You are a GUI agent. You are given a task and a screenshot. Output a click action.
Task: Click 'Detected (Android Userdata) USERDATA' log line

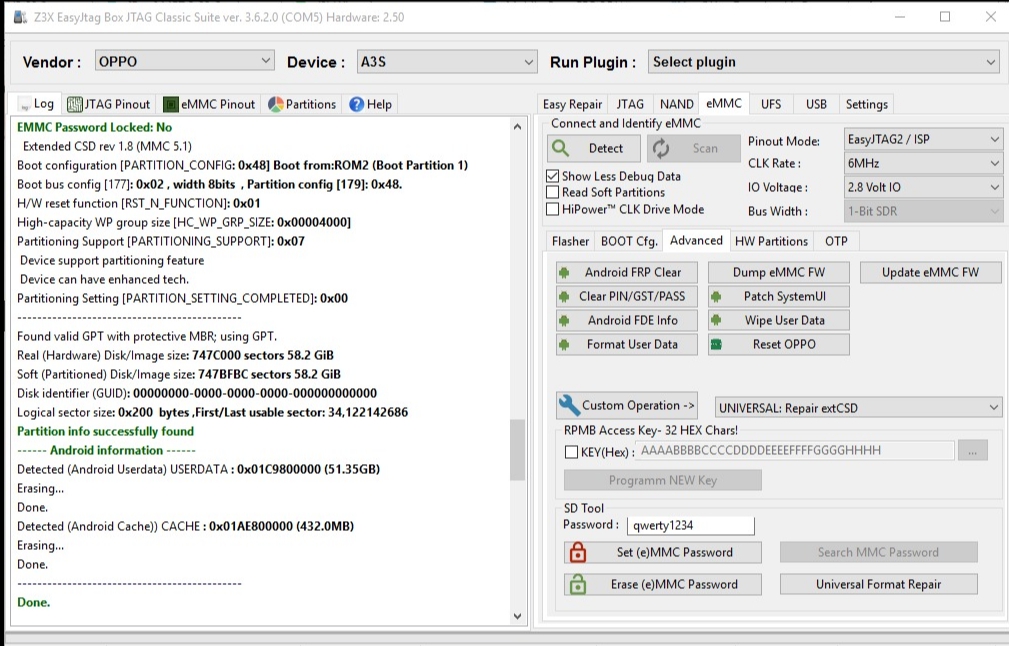[x=198, y=469]
